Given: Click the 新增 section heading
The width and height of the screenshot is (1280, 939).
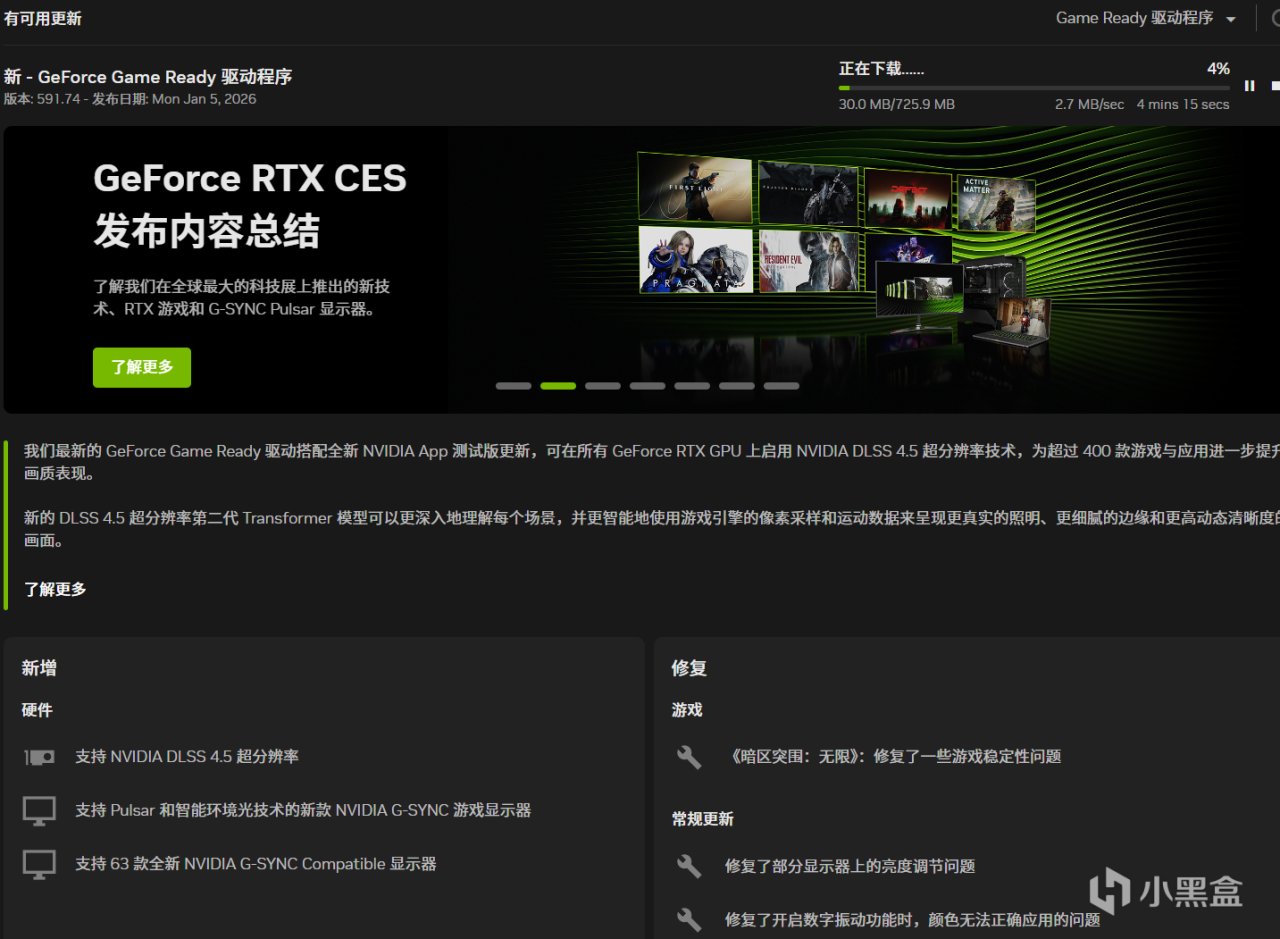Looking at the screenshot, I should tap(39, 668).
